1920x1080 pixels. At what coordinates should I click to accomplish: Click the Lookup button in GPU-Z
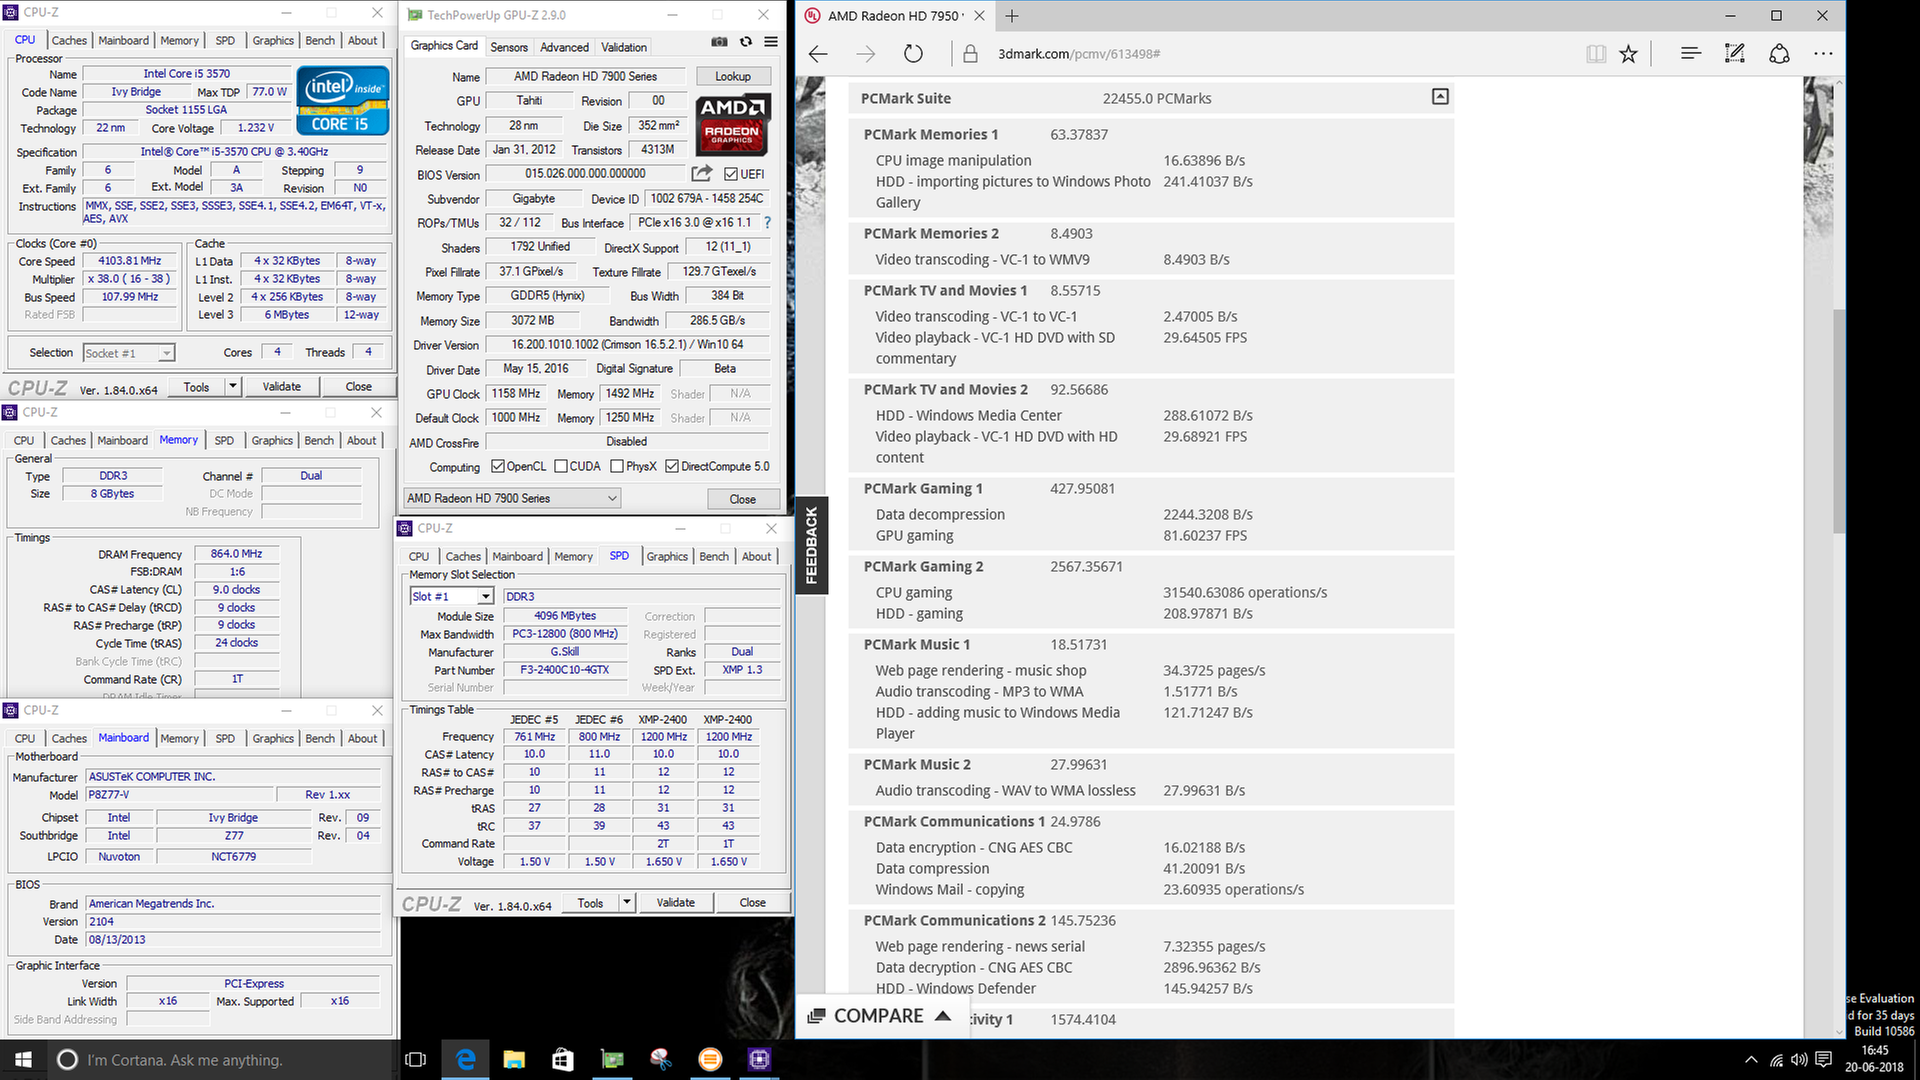click(732, 76)
